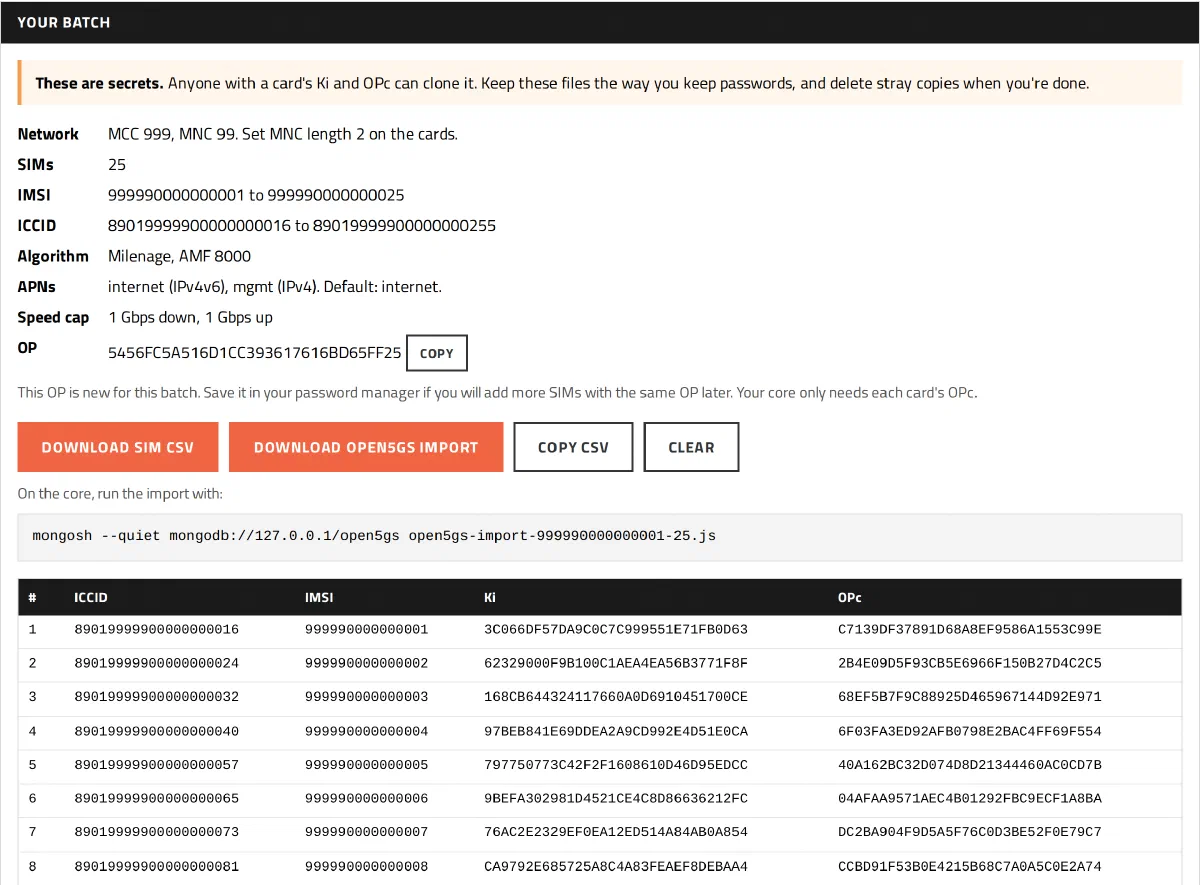The width and height of the screenshot is (1200, 885).
Task: Select Ki 76AC2E2329EF0EA12ED514A84AB0A854
Action: point(616,833)
